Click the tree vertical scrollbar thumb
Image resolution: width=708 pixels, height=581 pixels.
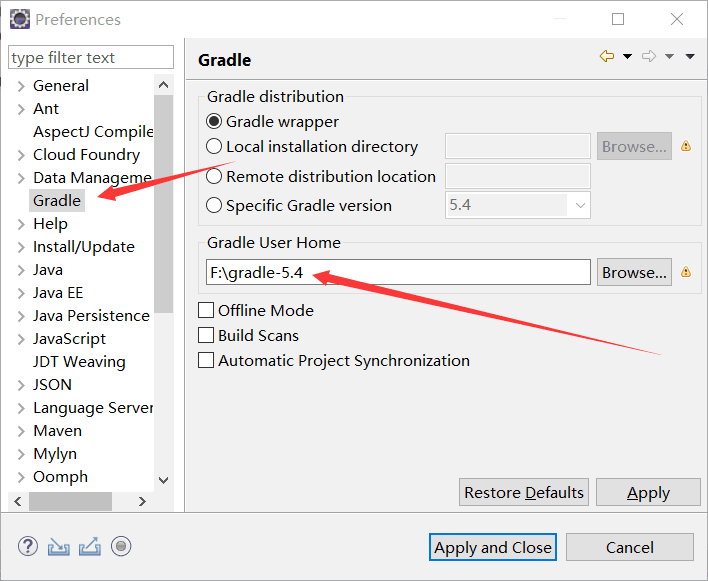point(163,204)
